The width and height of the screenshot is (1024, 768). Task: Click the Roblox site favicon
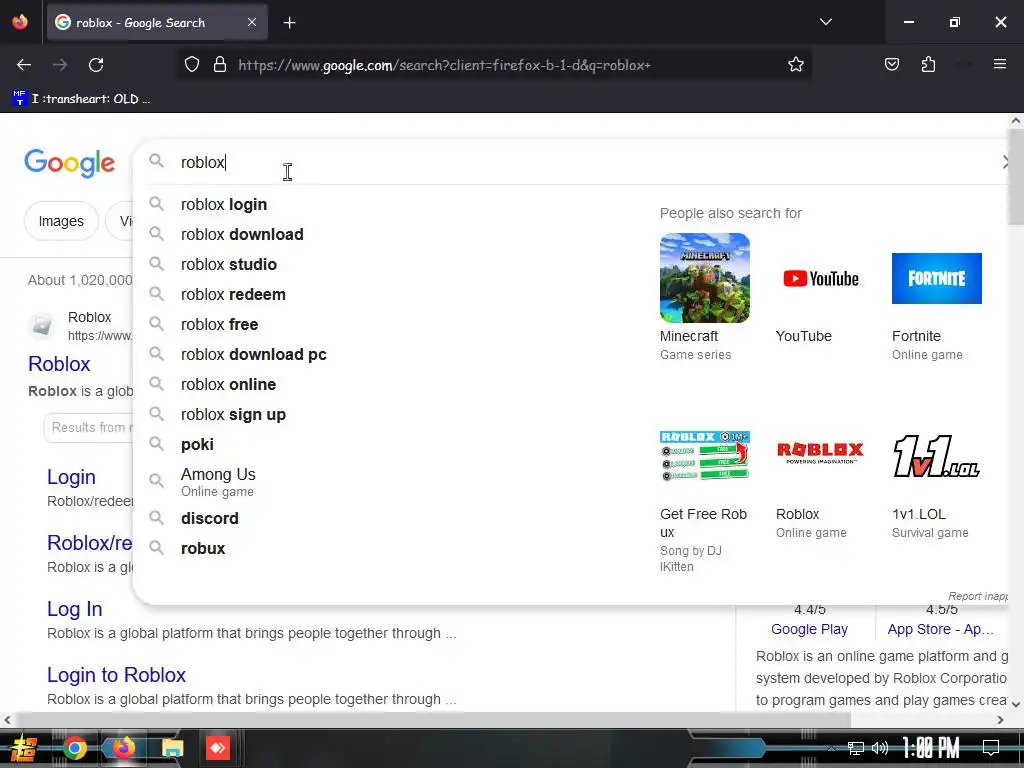pyautogui.click(x=42, y=325)
